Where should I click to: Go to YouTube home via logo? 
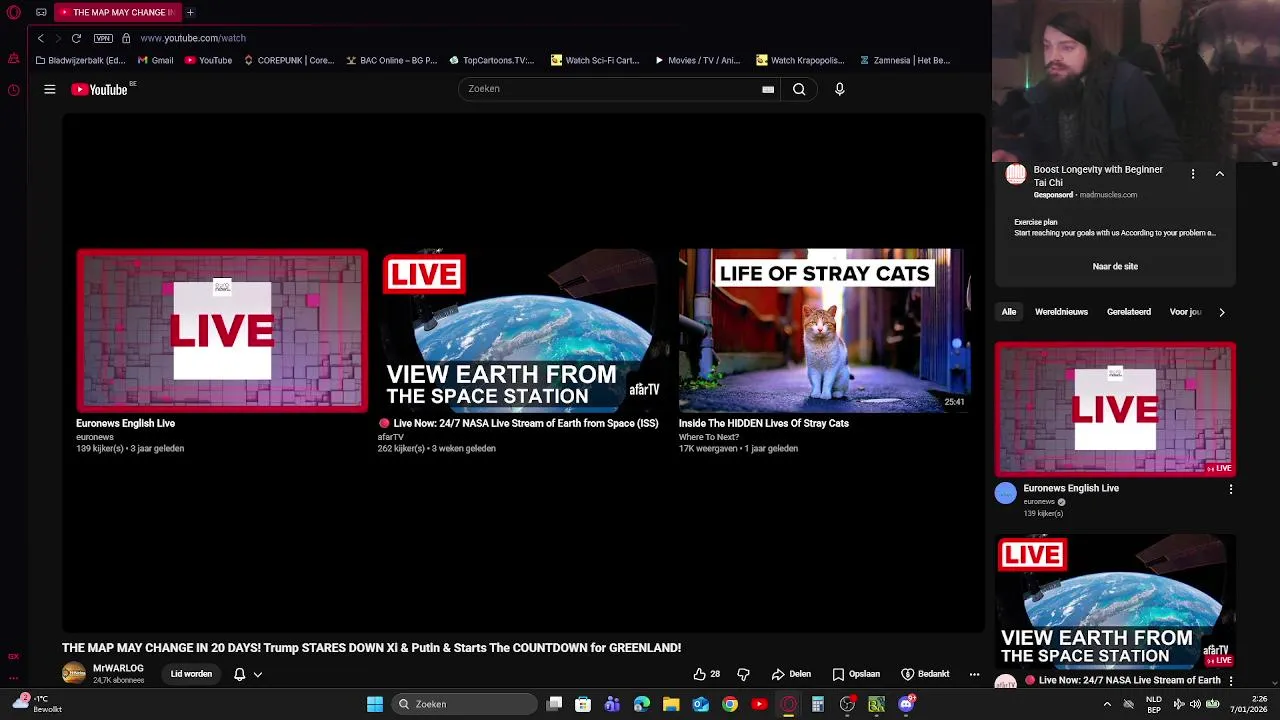point(100,89)
